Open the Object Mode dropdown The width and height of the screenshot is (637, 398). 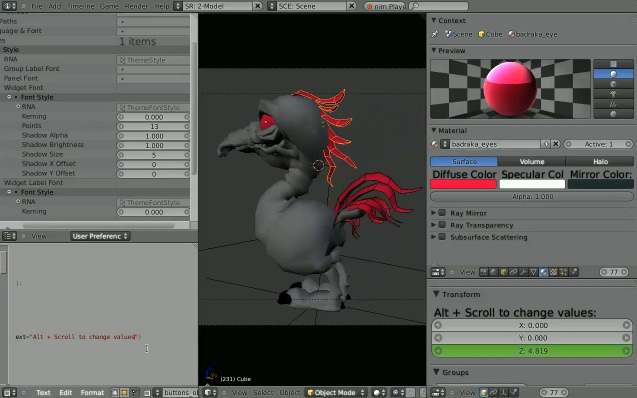click(x=336, y=392)
